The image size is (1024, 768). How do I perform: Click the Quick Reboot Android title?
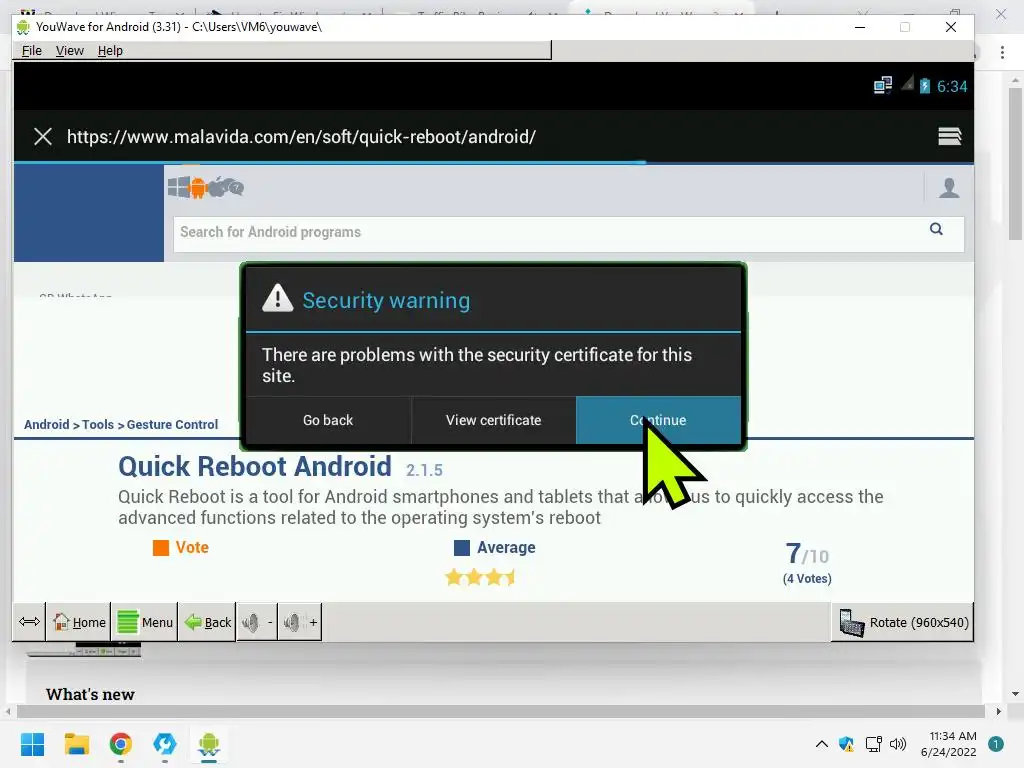(255, 466)
